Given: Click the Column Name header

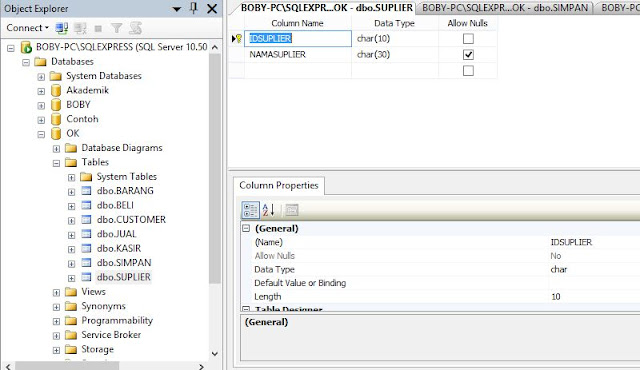Looking at the screenshot, I should point(297,23).
